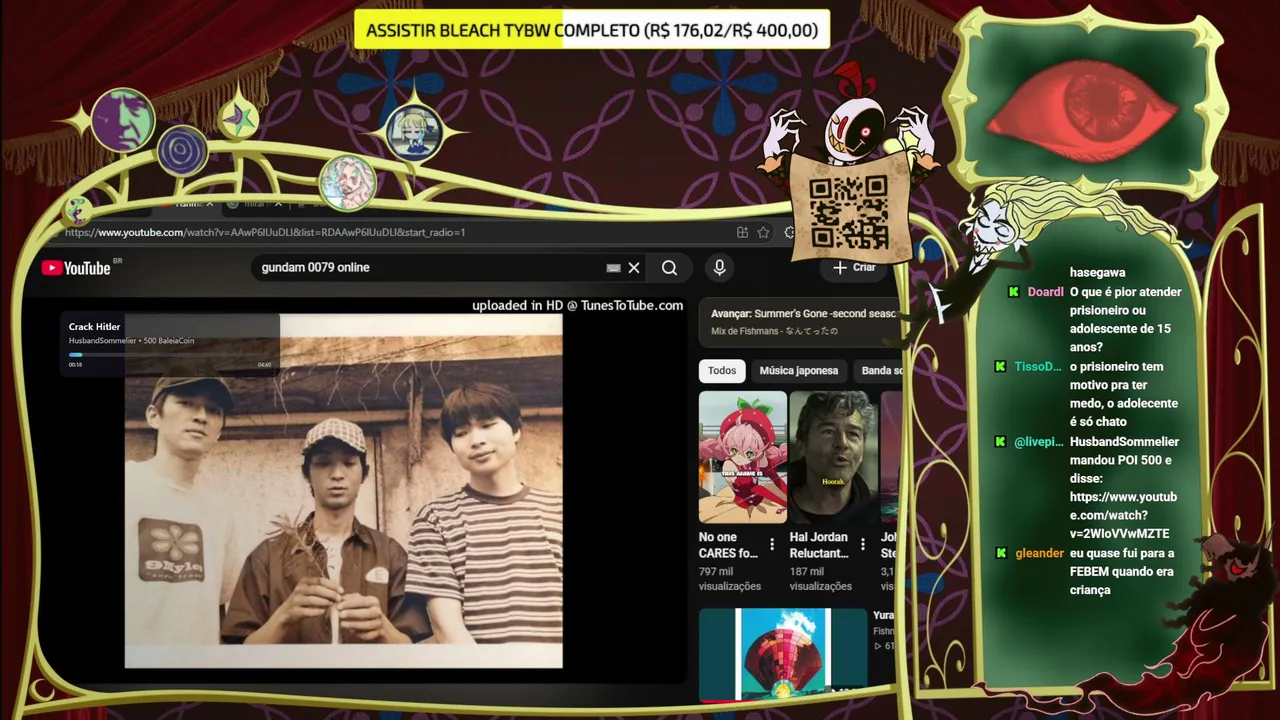Click the "797 mil visualizações" view count
This screenshot has height=720, width=1280.
[x=730, y=579]
